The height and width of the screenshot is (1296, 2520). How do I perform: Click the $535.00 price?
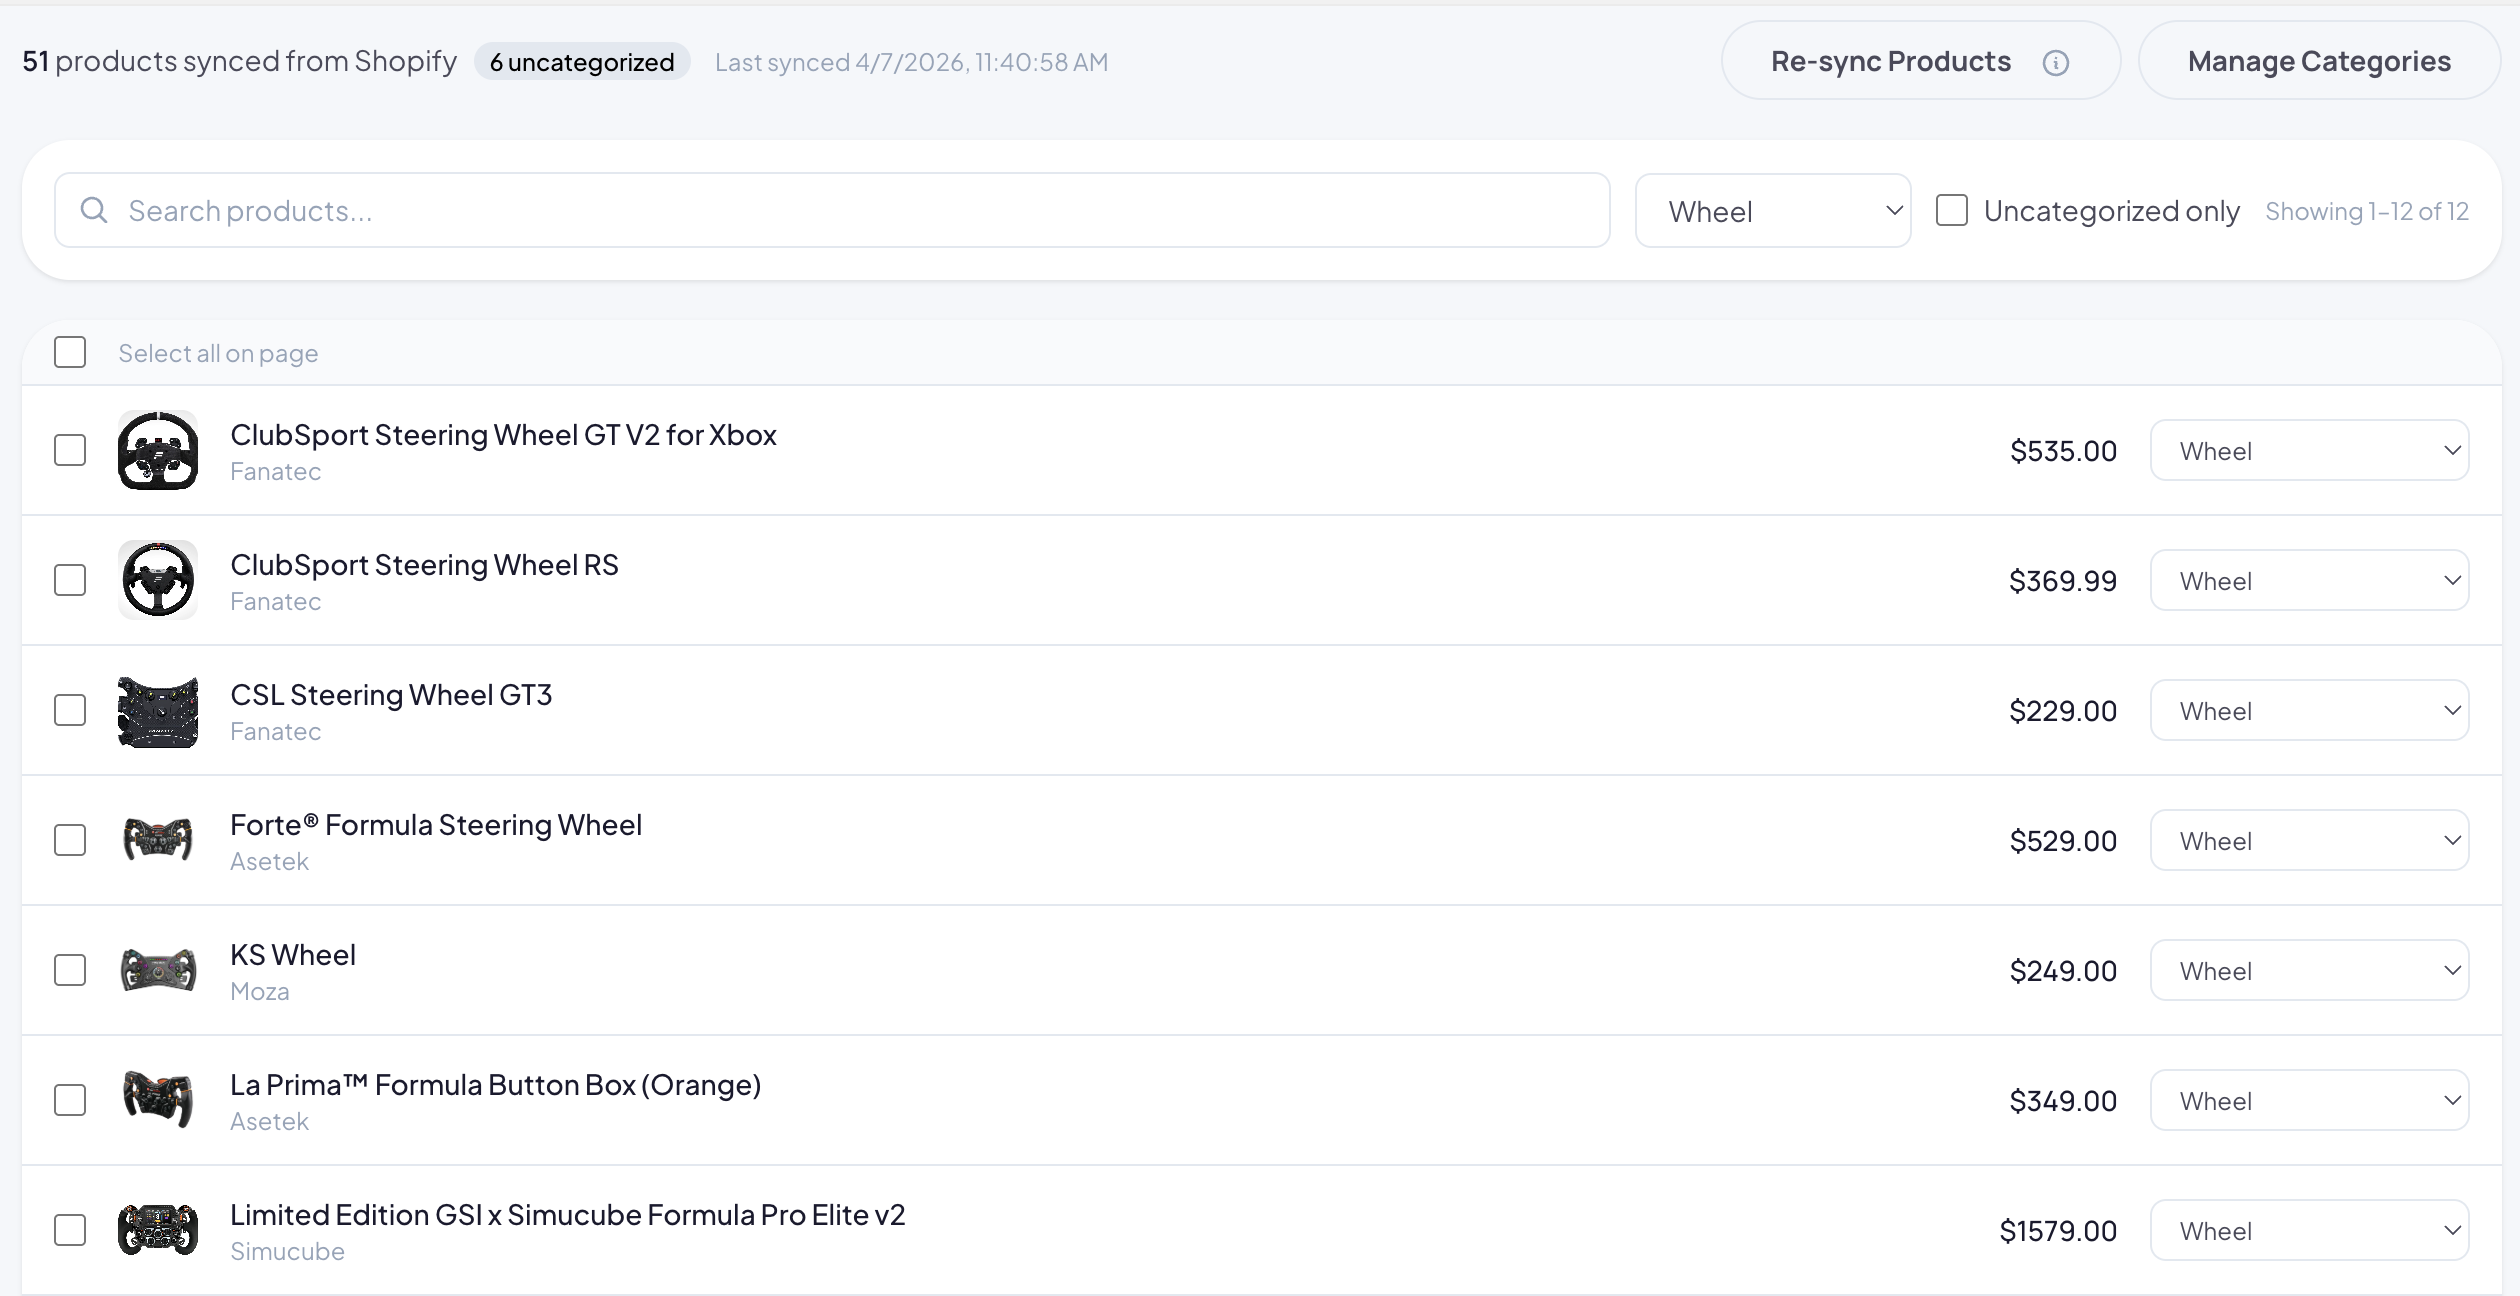[2063, 451]
